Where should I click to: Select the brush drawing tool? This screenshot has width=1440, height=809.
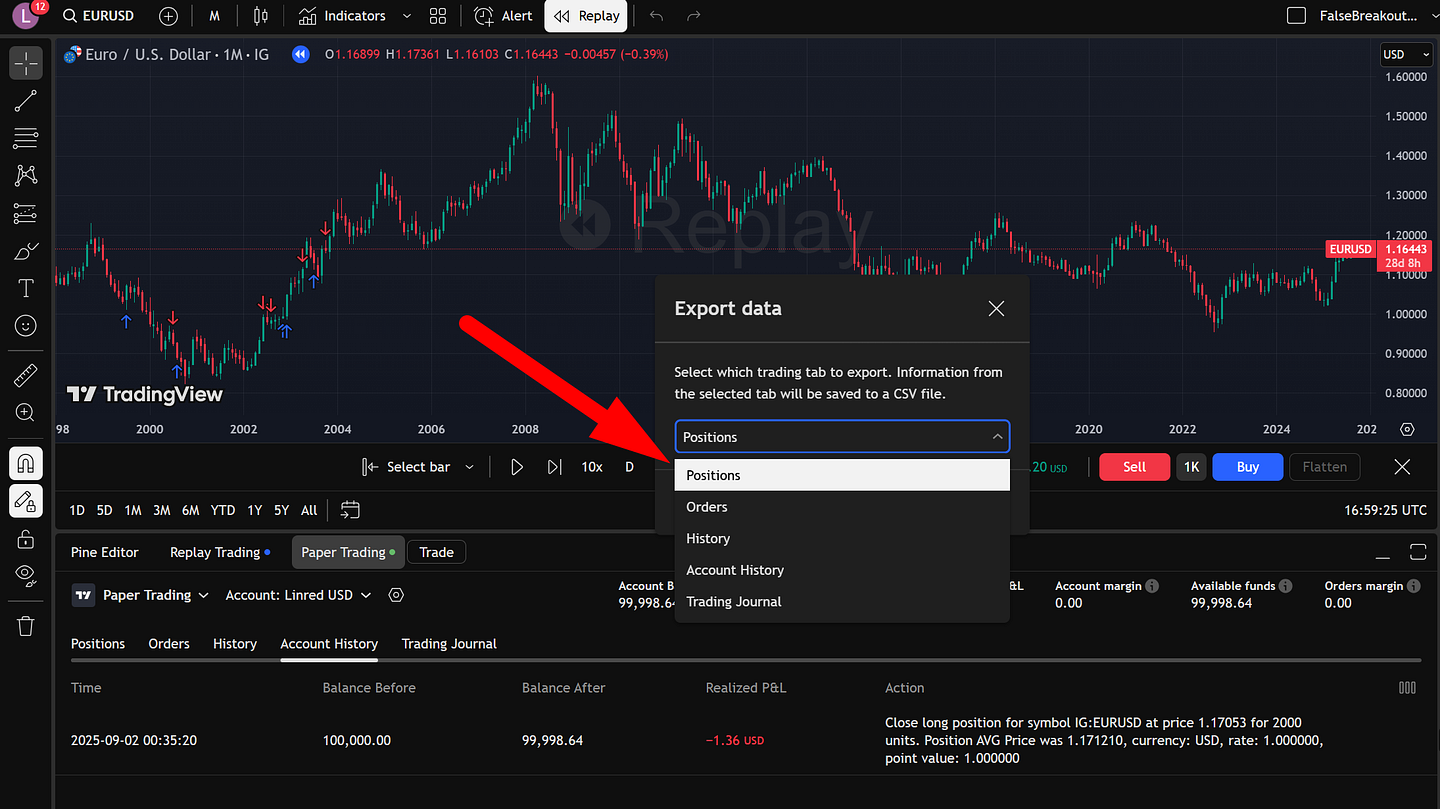(x=26, y=251)
